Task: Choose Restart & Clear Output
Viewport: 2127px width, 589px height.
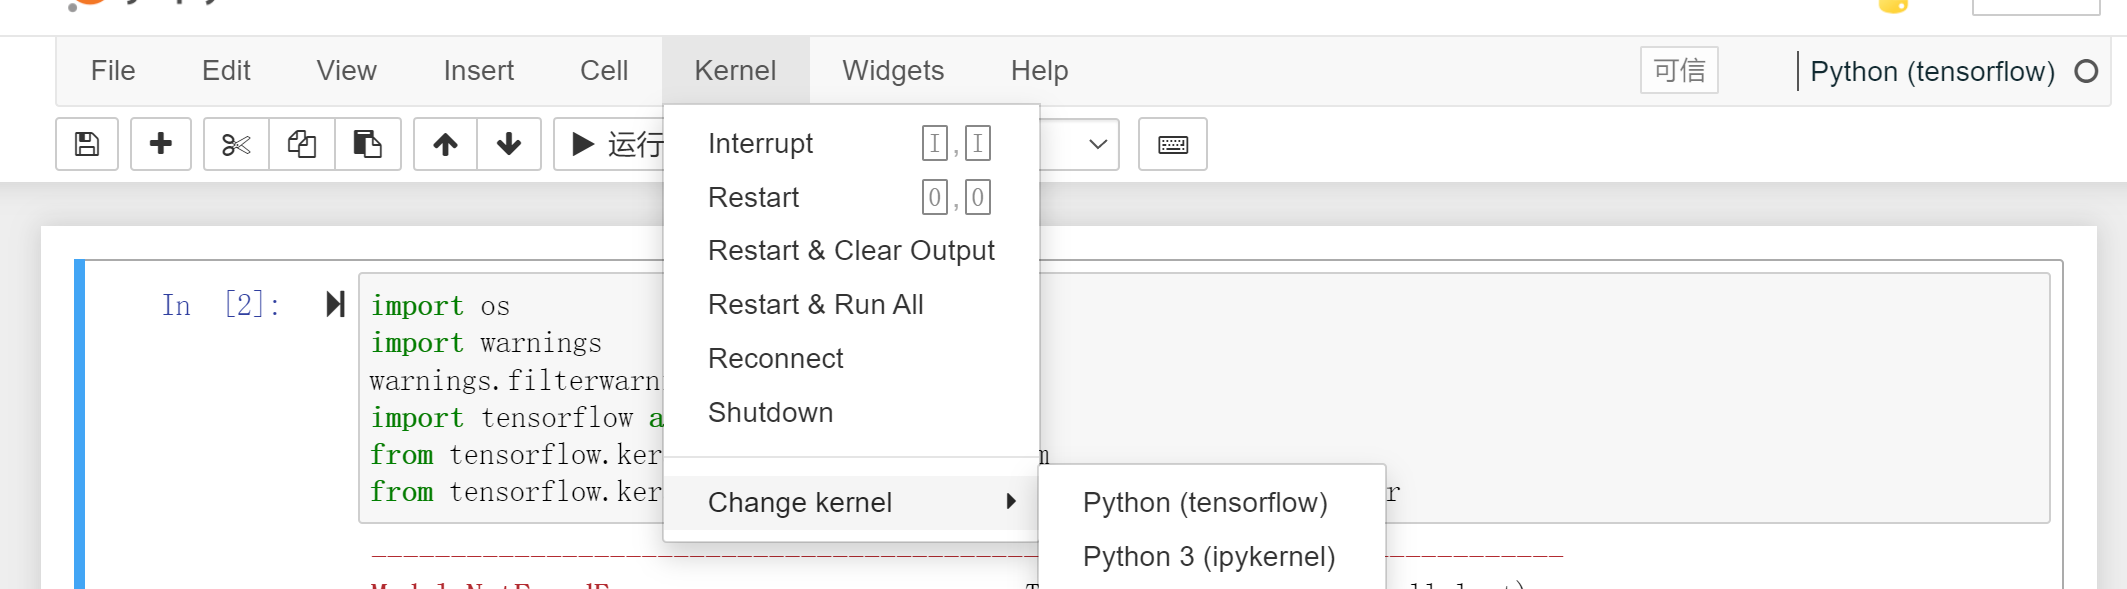Action: pyautogui.click(x=850, y=251)
